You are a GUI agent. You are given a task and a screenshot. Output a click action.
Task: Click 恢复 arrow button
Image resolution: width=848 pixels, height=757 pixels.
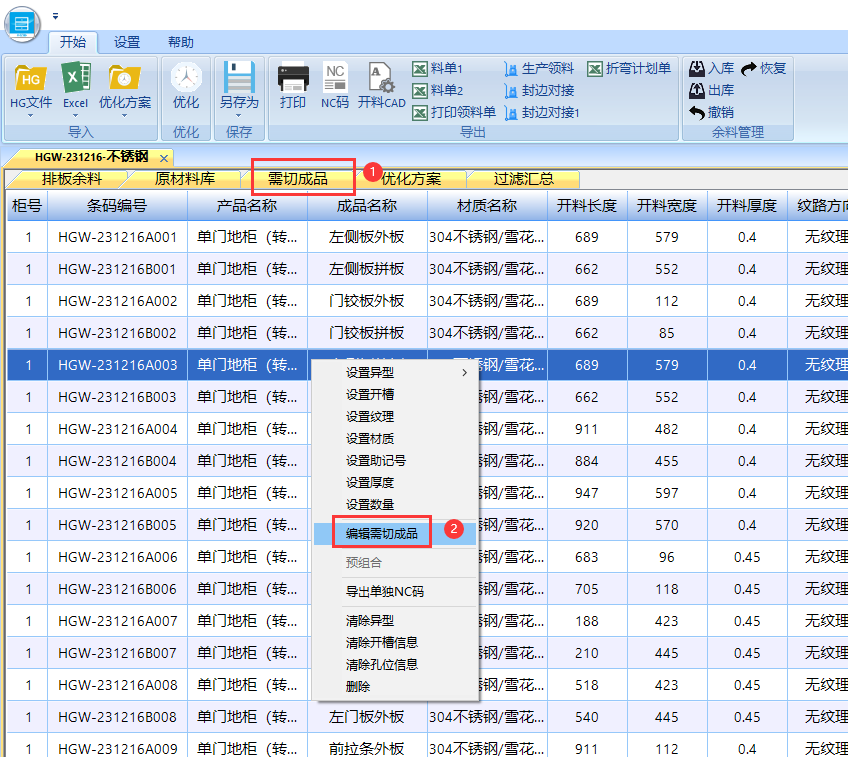pos(763,69)
